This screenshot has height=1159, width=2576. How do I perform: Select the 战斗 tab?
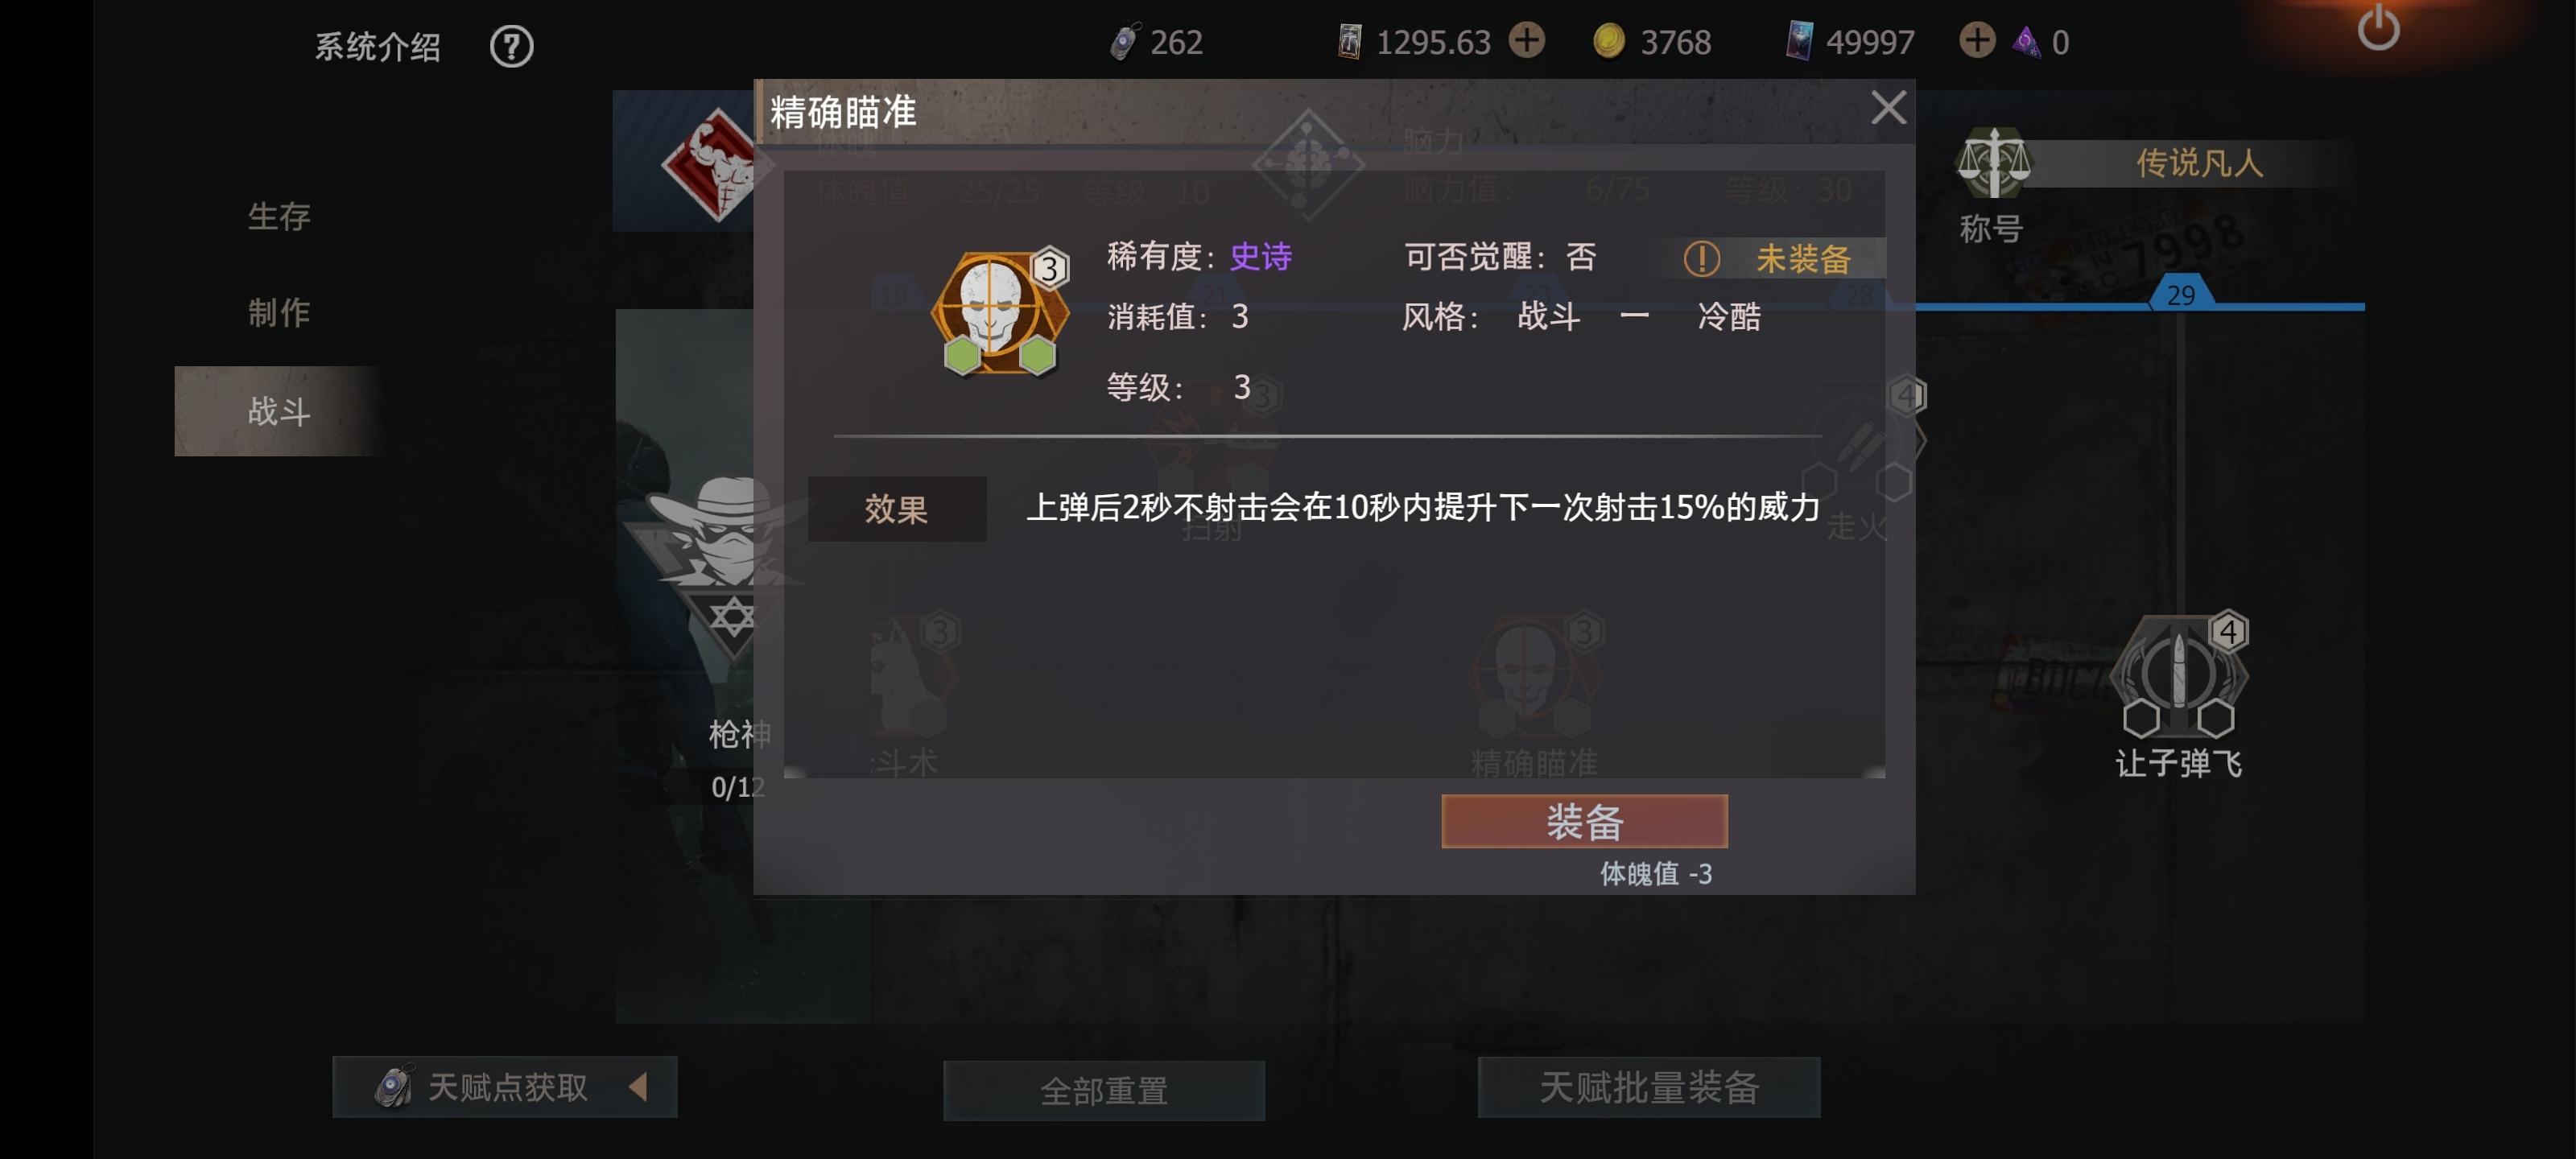pos(279,411)
